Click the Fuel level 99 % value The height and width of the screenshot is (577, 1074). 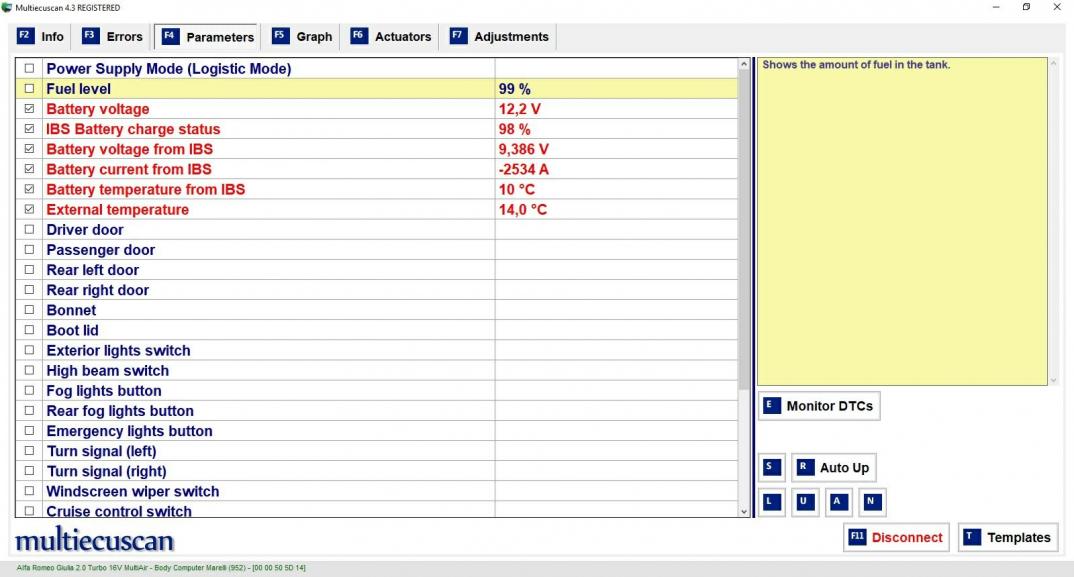tap(514, 89)
